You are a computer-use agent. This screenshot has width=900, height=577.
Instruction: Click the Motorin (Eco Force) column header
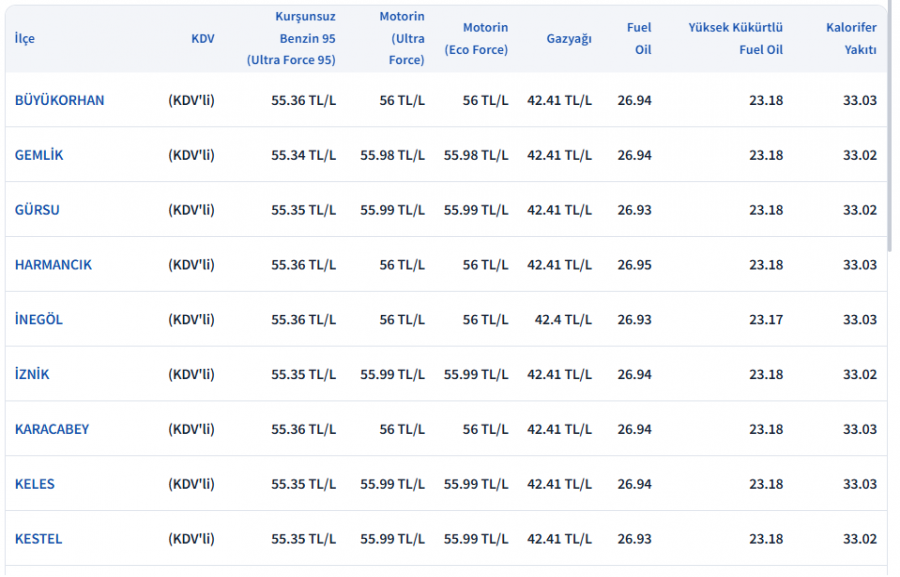(476, 39)
